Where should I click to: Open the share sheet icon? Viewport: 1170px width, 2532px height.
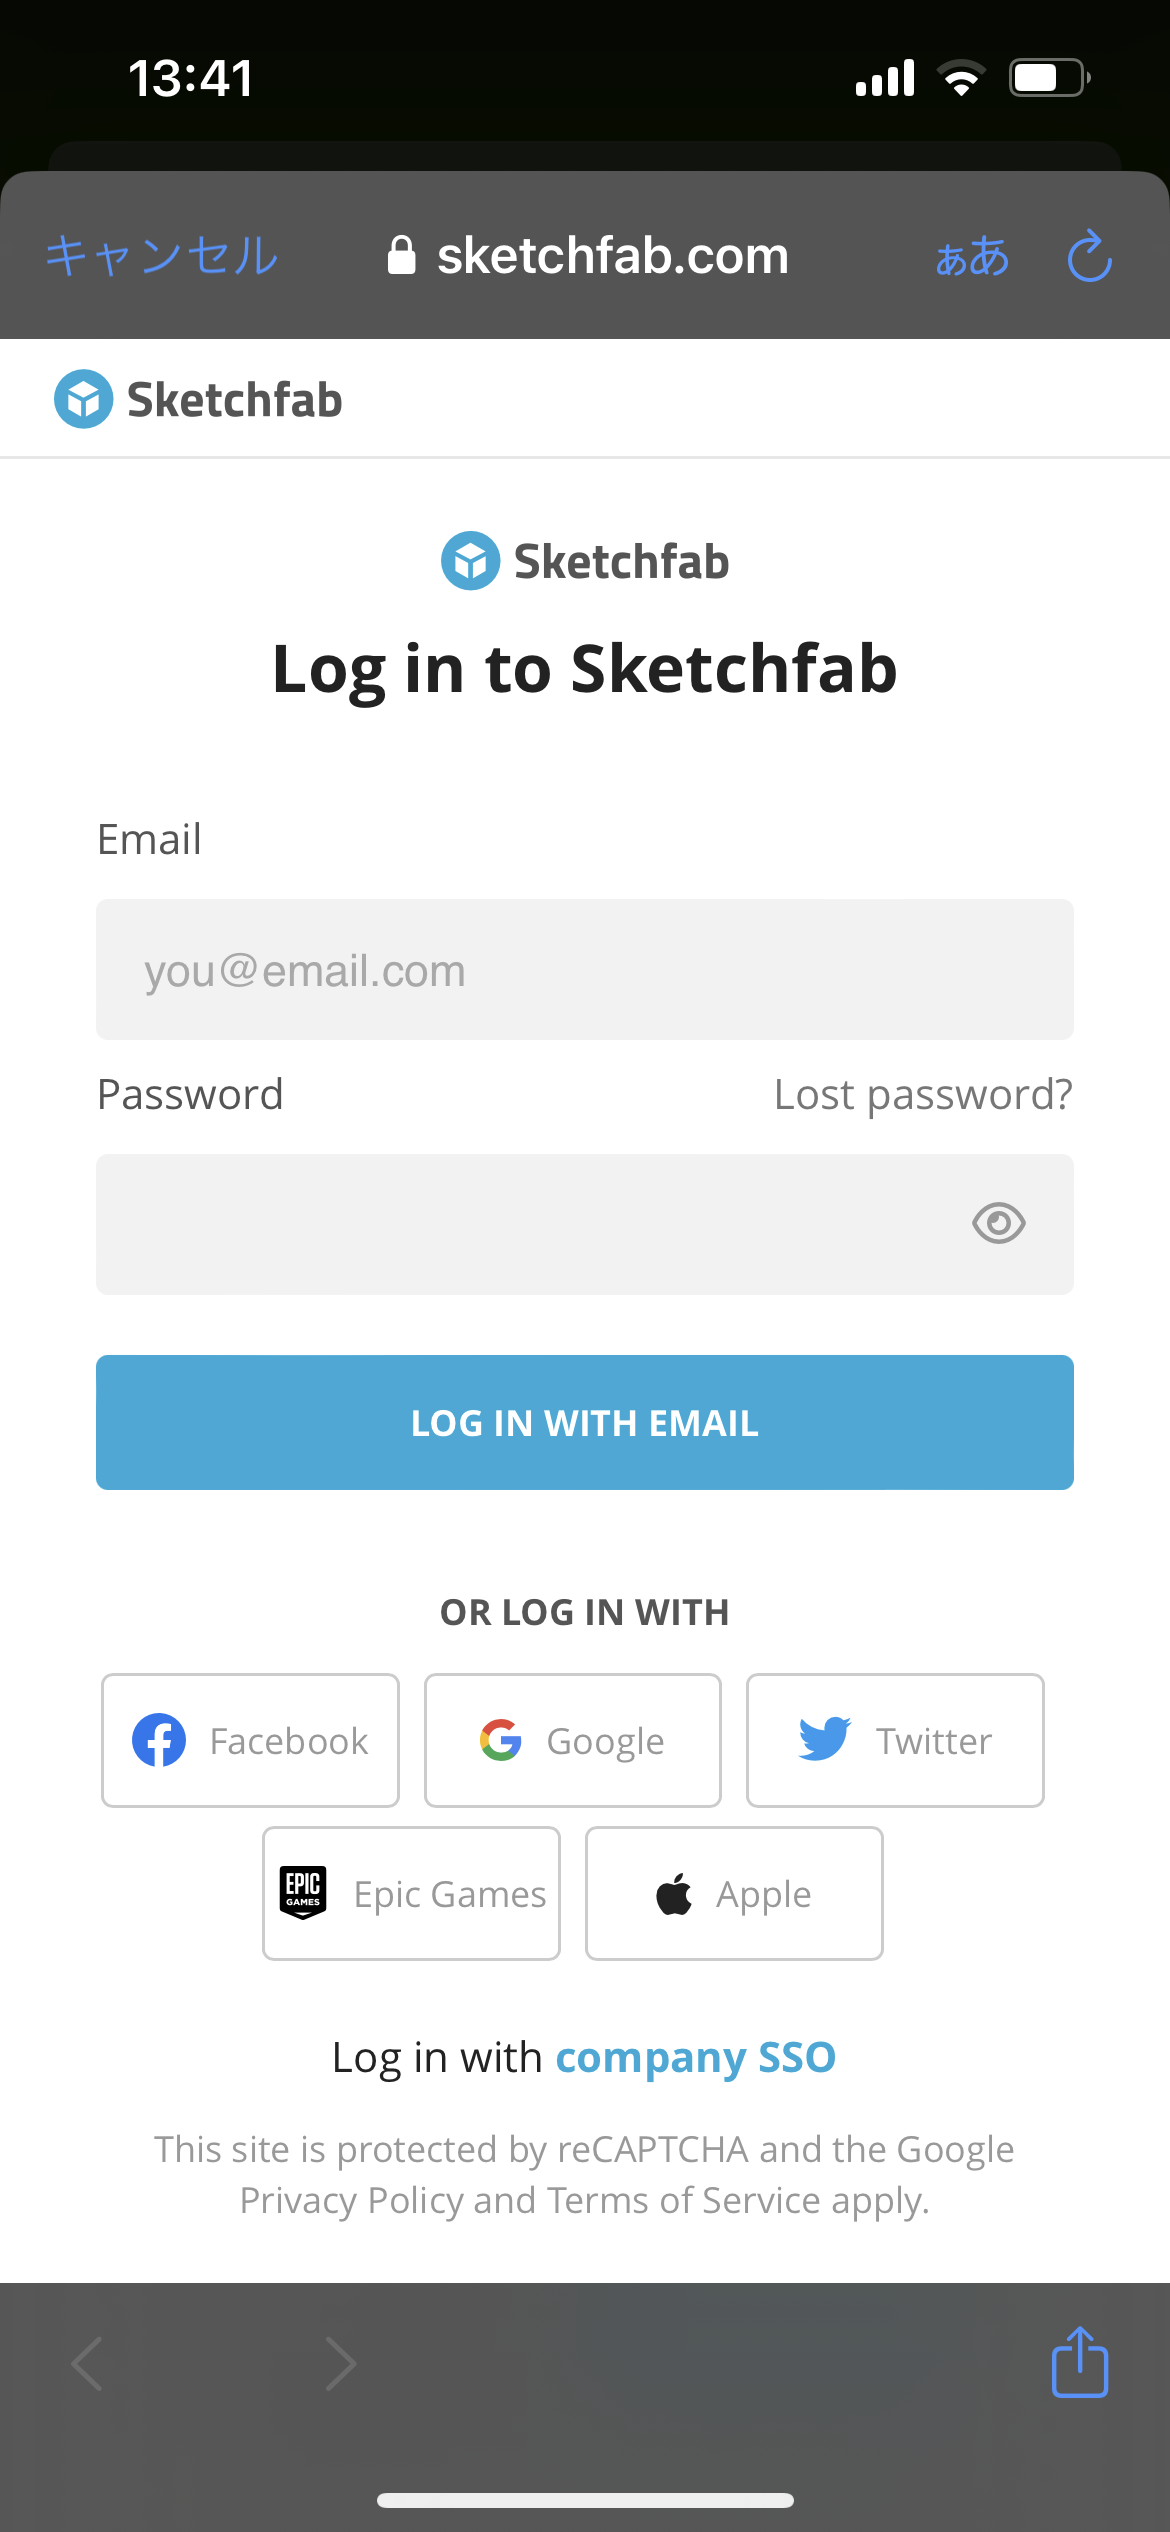1080,2362
